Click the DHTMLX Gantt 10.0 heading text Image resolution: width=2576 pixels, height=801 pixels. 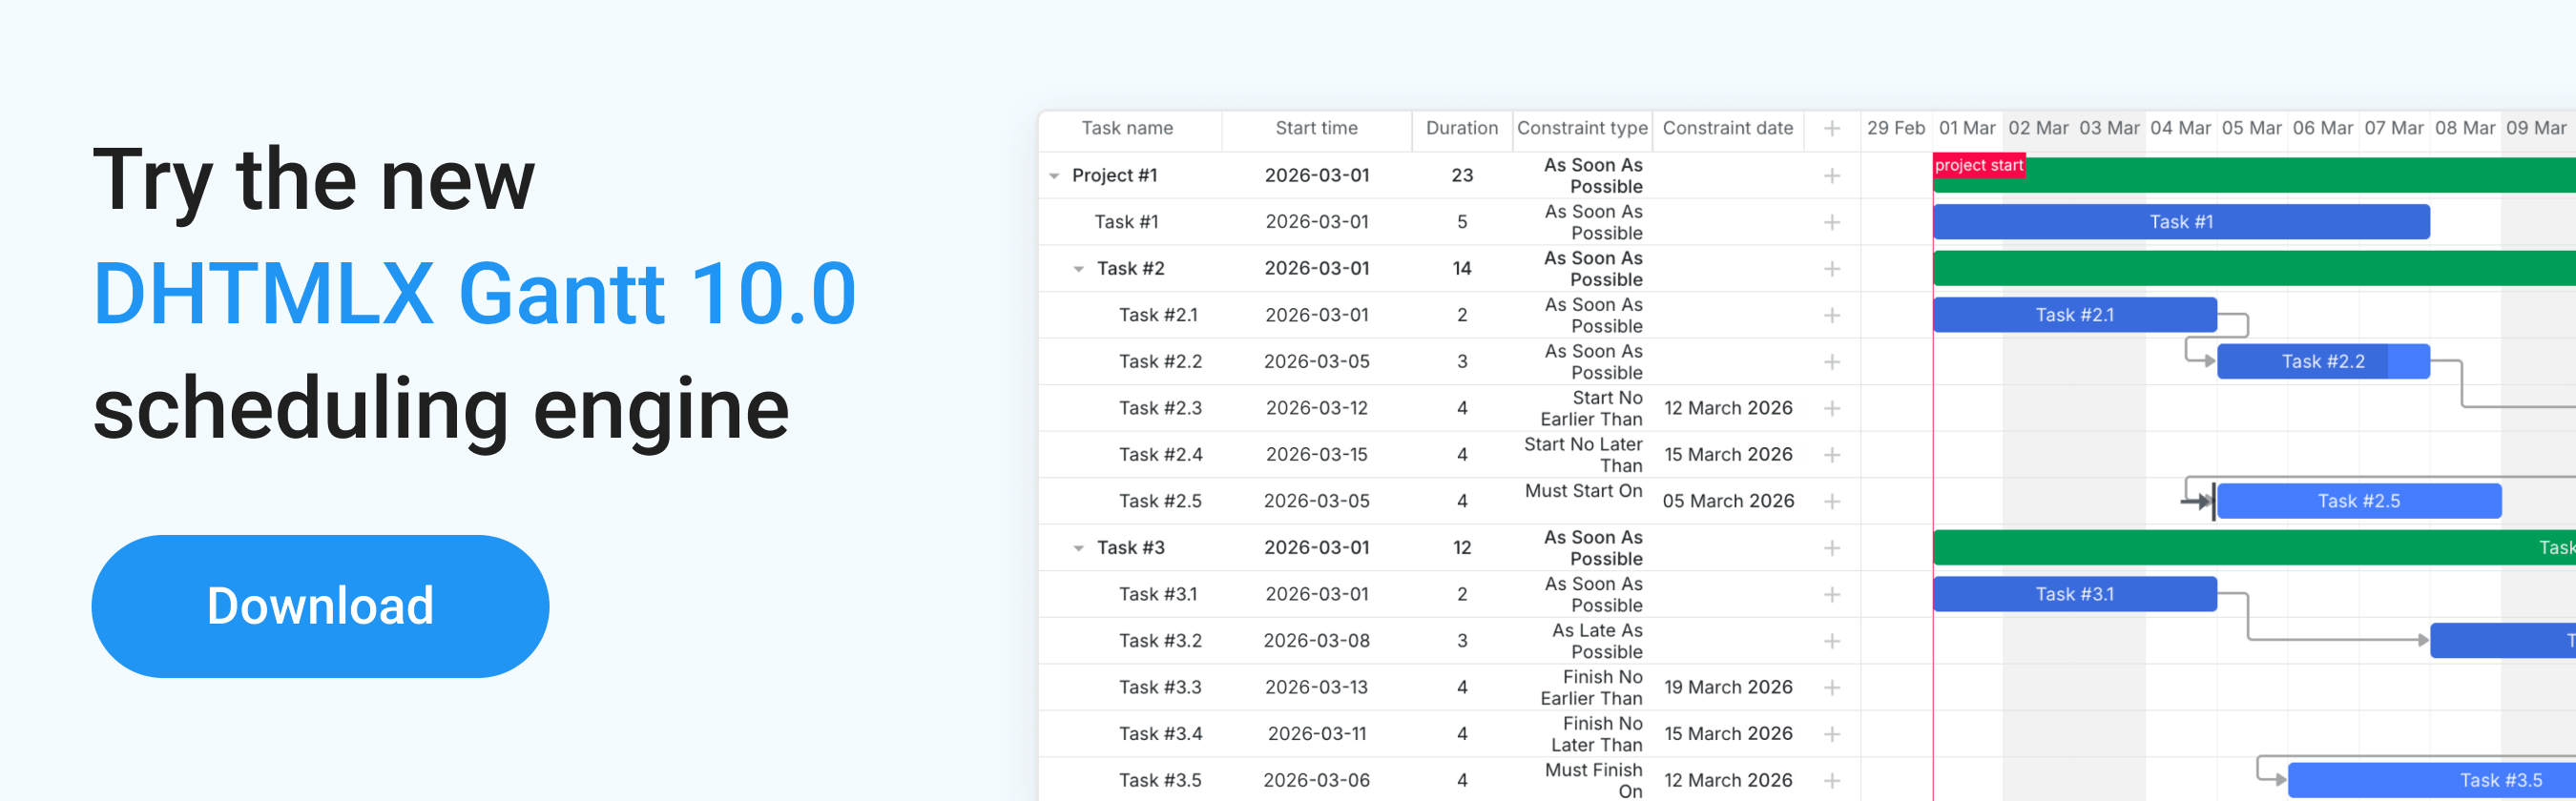pyautogui.click(x=475, y=294)
